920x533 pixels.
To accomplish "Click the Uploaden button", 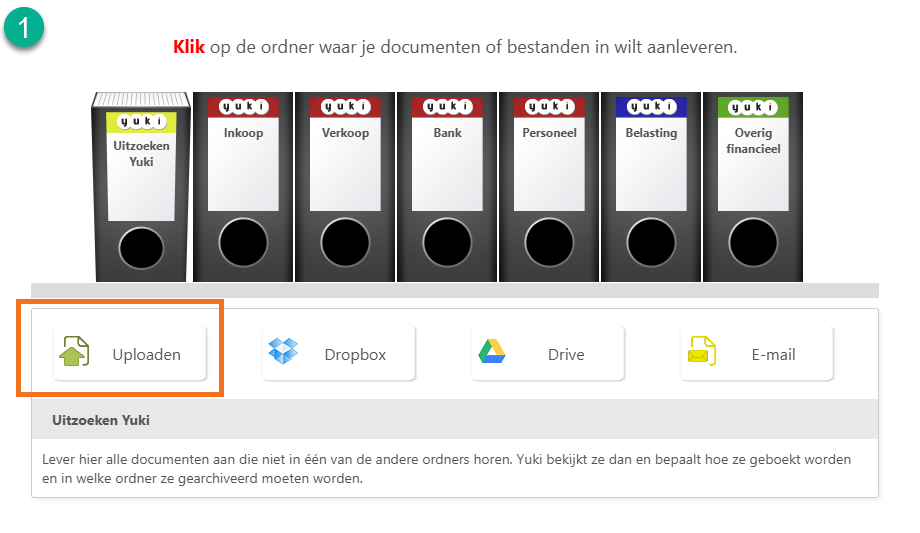I will pos(130,354).
